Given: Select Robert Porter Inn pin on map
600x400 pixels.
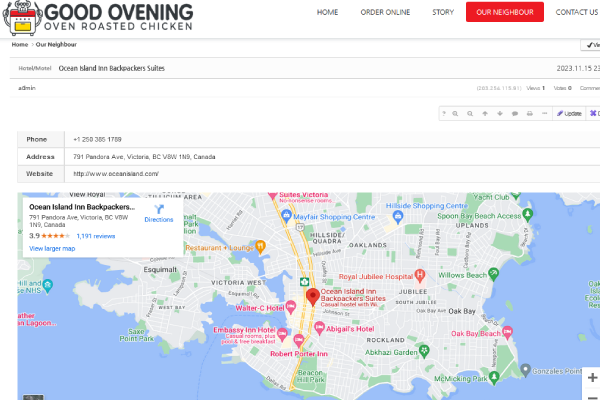Looking at the screenshot, I should click(299, 340).
